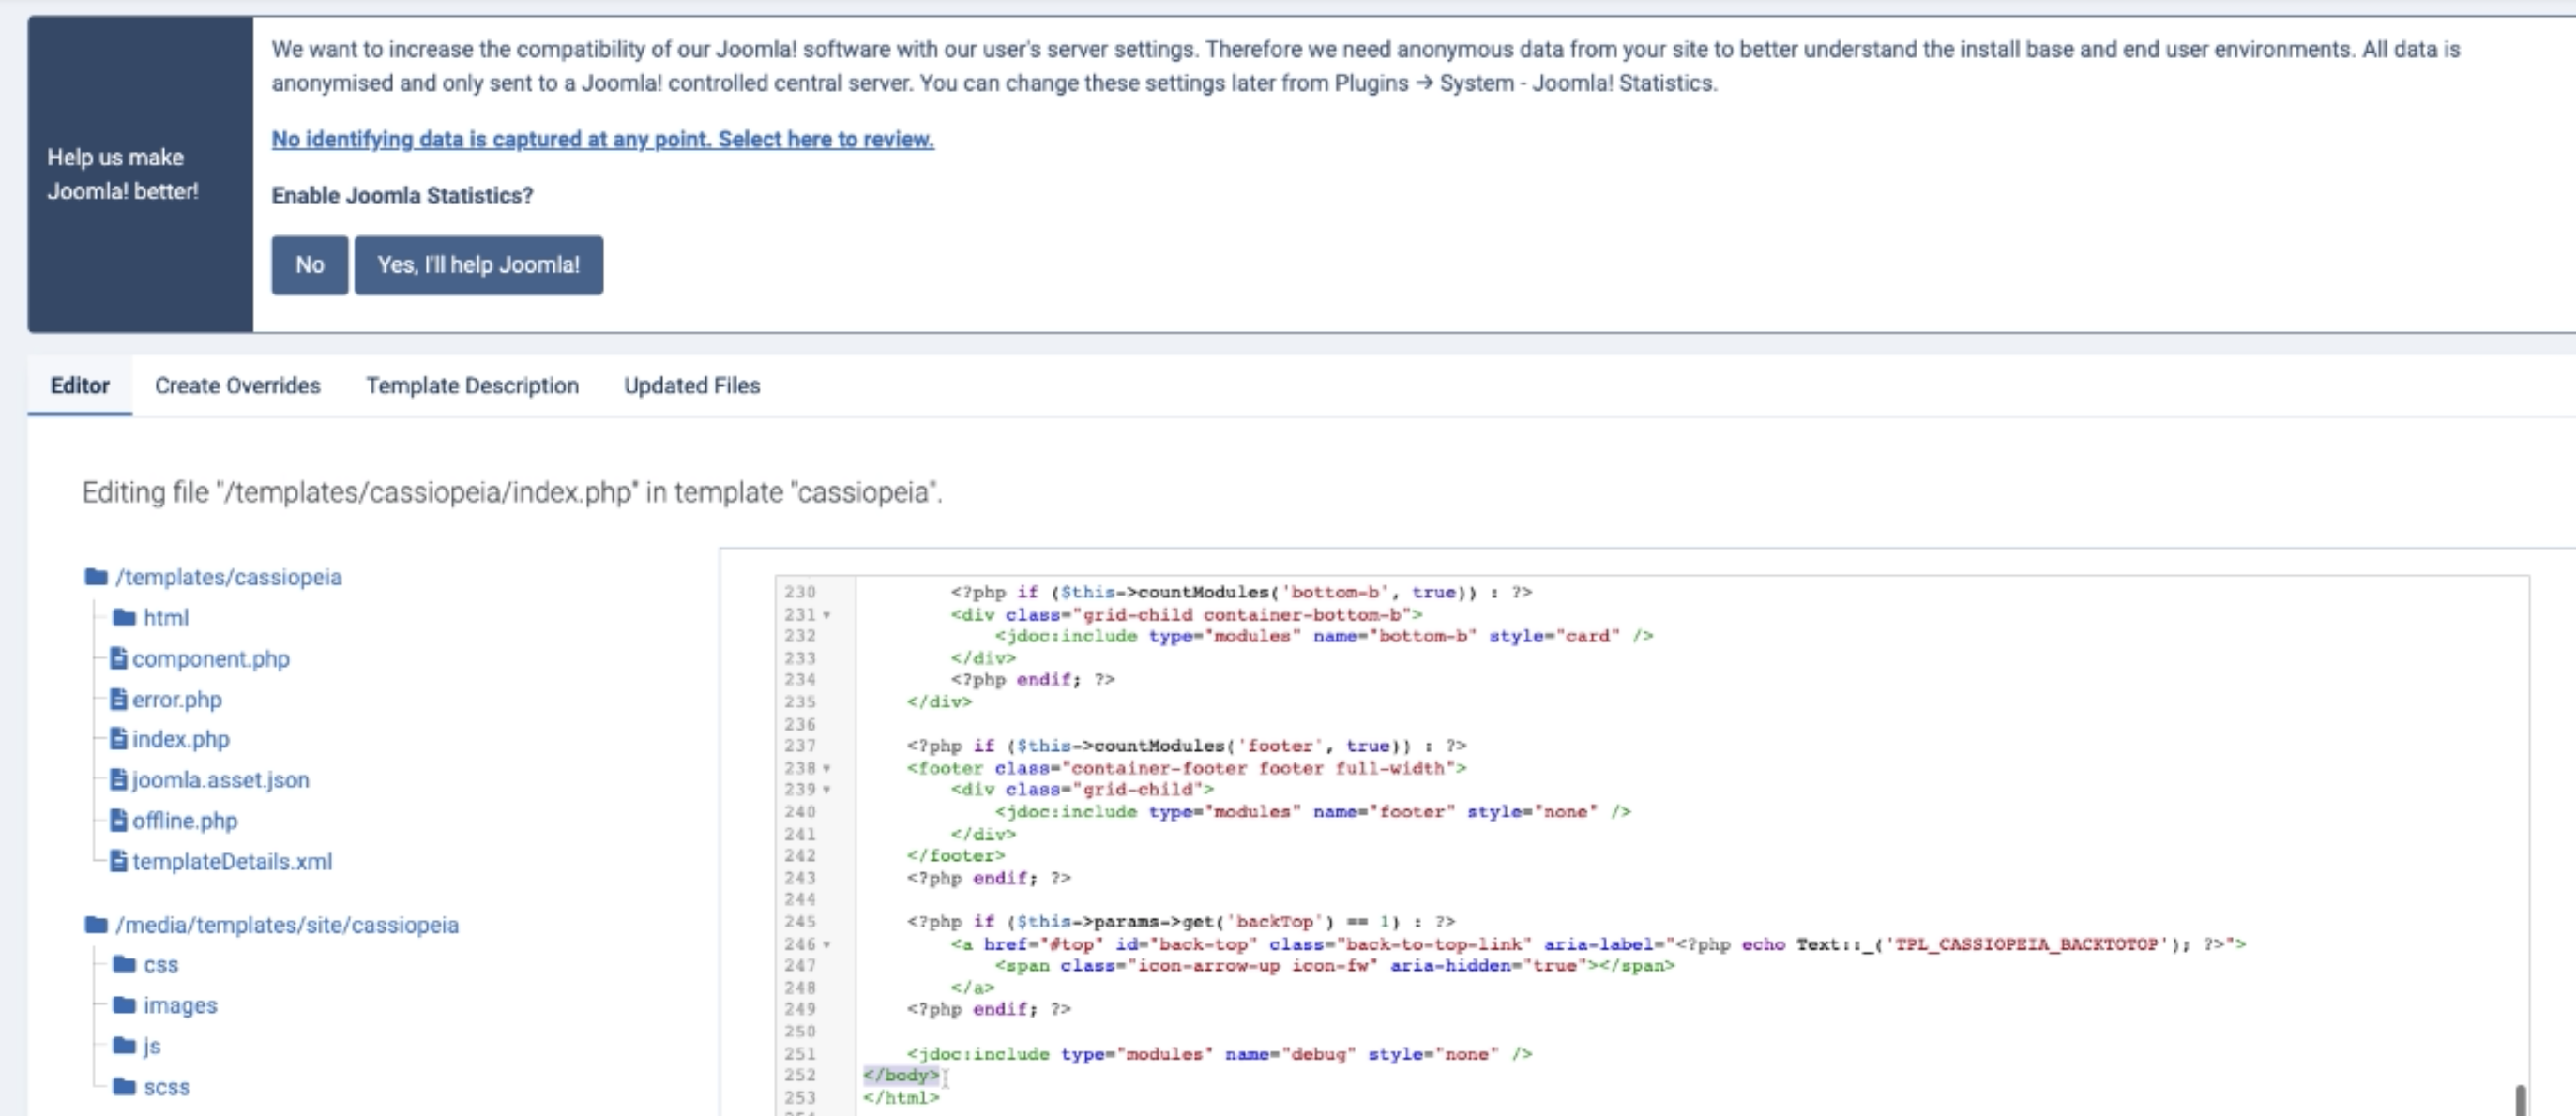Open the Template Description tab

472,385
